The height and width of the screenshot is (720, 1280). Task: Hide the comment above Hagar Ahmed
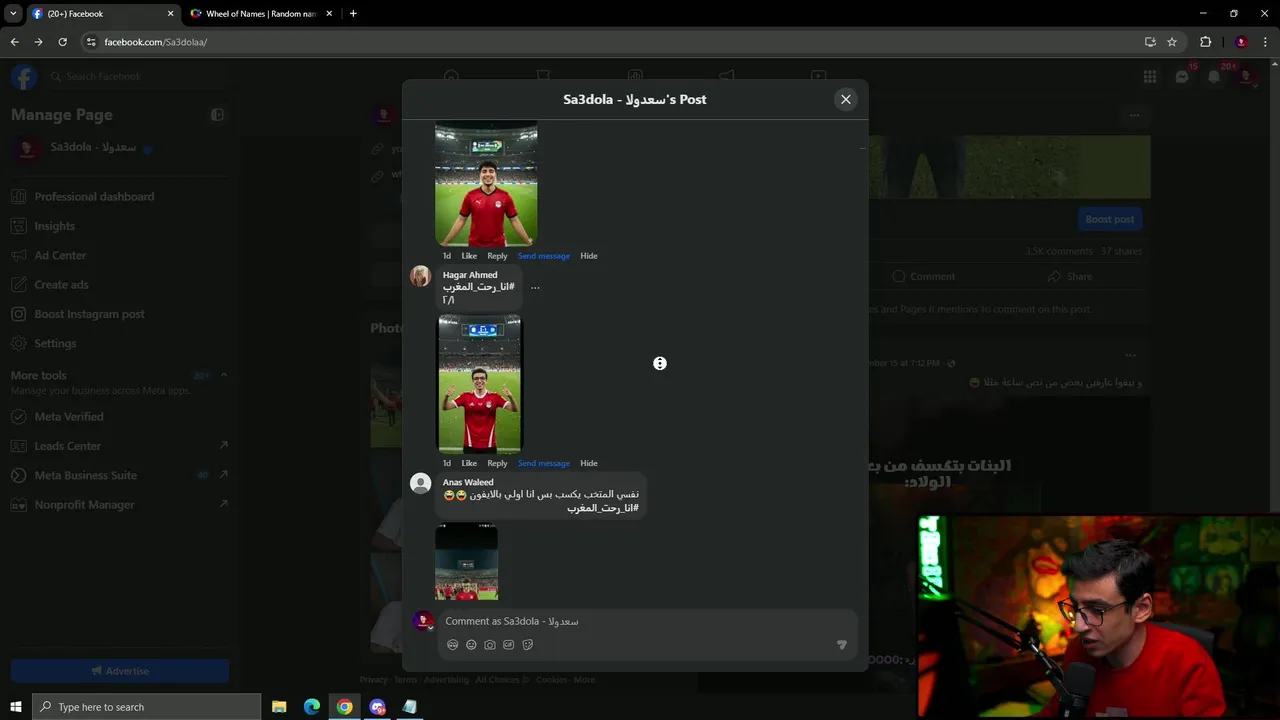[589, 256]
